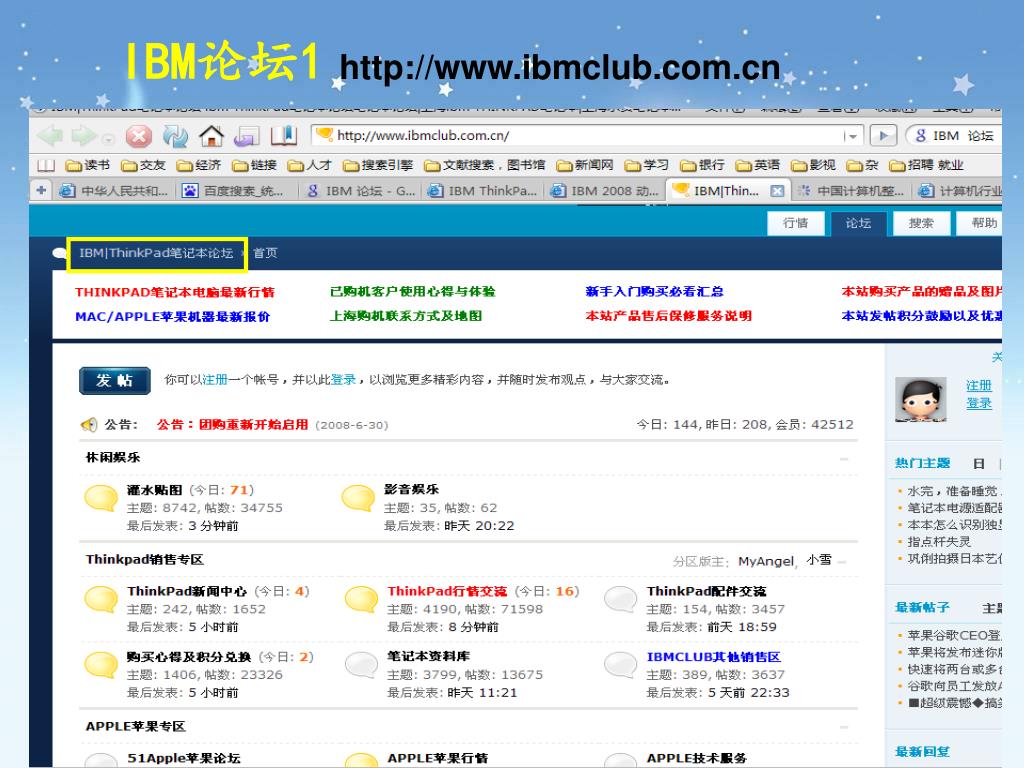Click the user avatar image in sidebar

(x=921, y=399)
